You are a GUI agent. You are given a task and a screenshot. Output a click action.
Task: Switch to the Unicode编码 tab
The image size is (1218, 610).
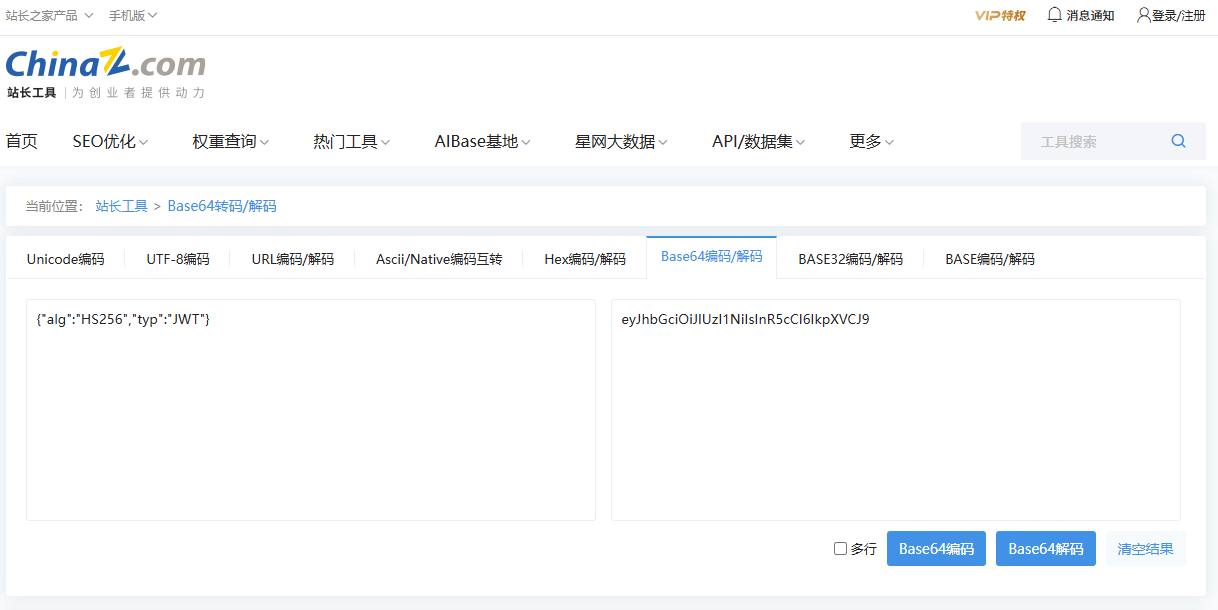click(65, 259)
